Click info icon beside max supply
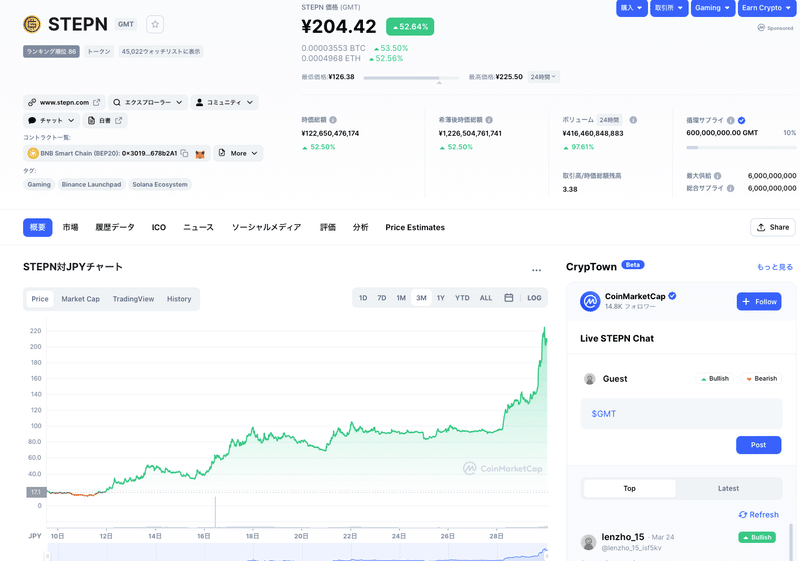This screenshot has width=800, height=561. (x=717, y=176)
